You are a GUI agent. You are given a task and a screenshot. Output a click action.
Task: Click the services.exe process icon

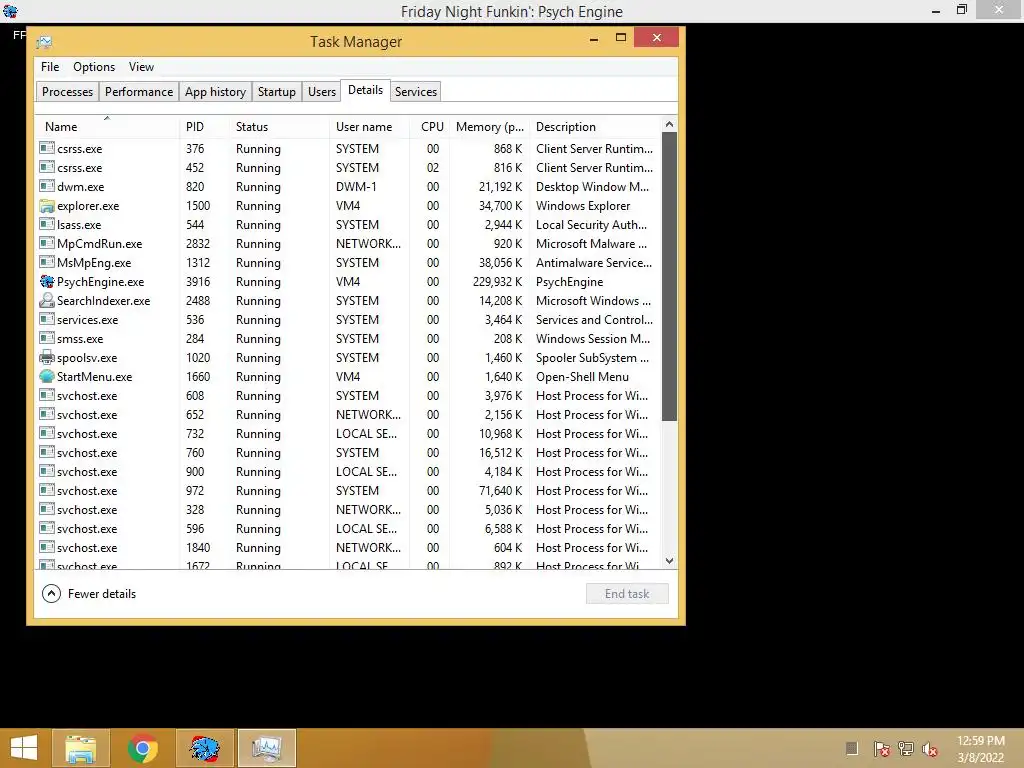[47, 319]
